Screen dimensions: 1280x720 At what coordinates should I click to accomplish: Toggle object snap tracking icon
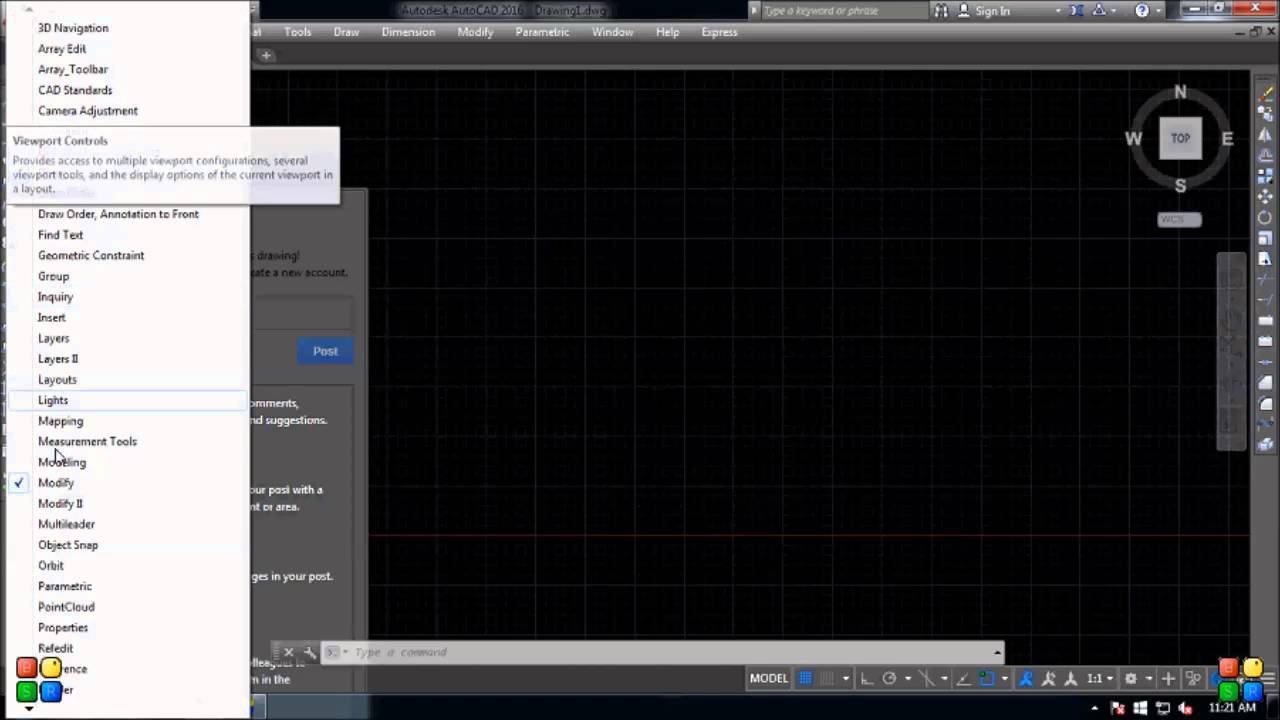pyautogui.click(x=964, y=678)
